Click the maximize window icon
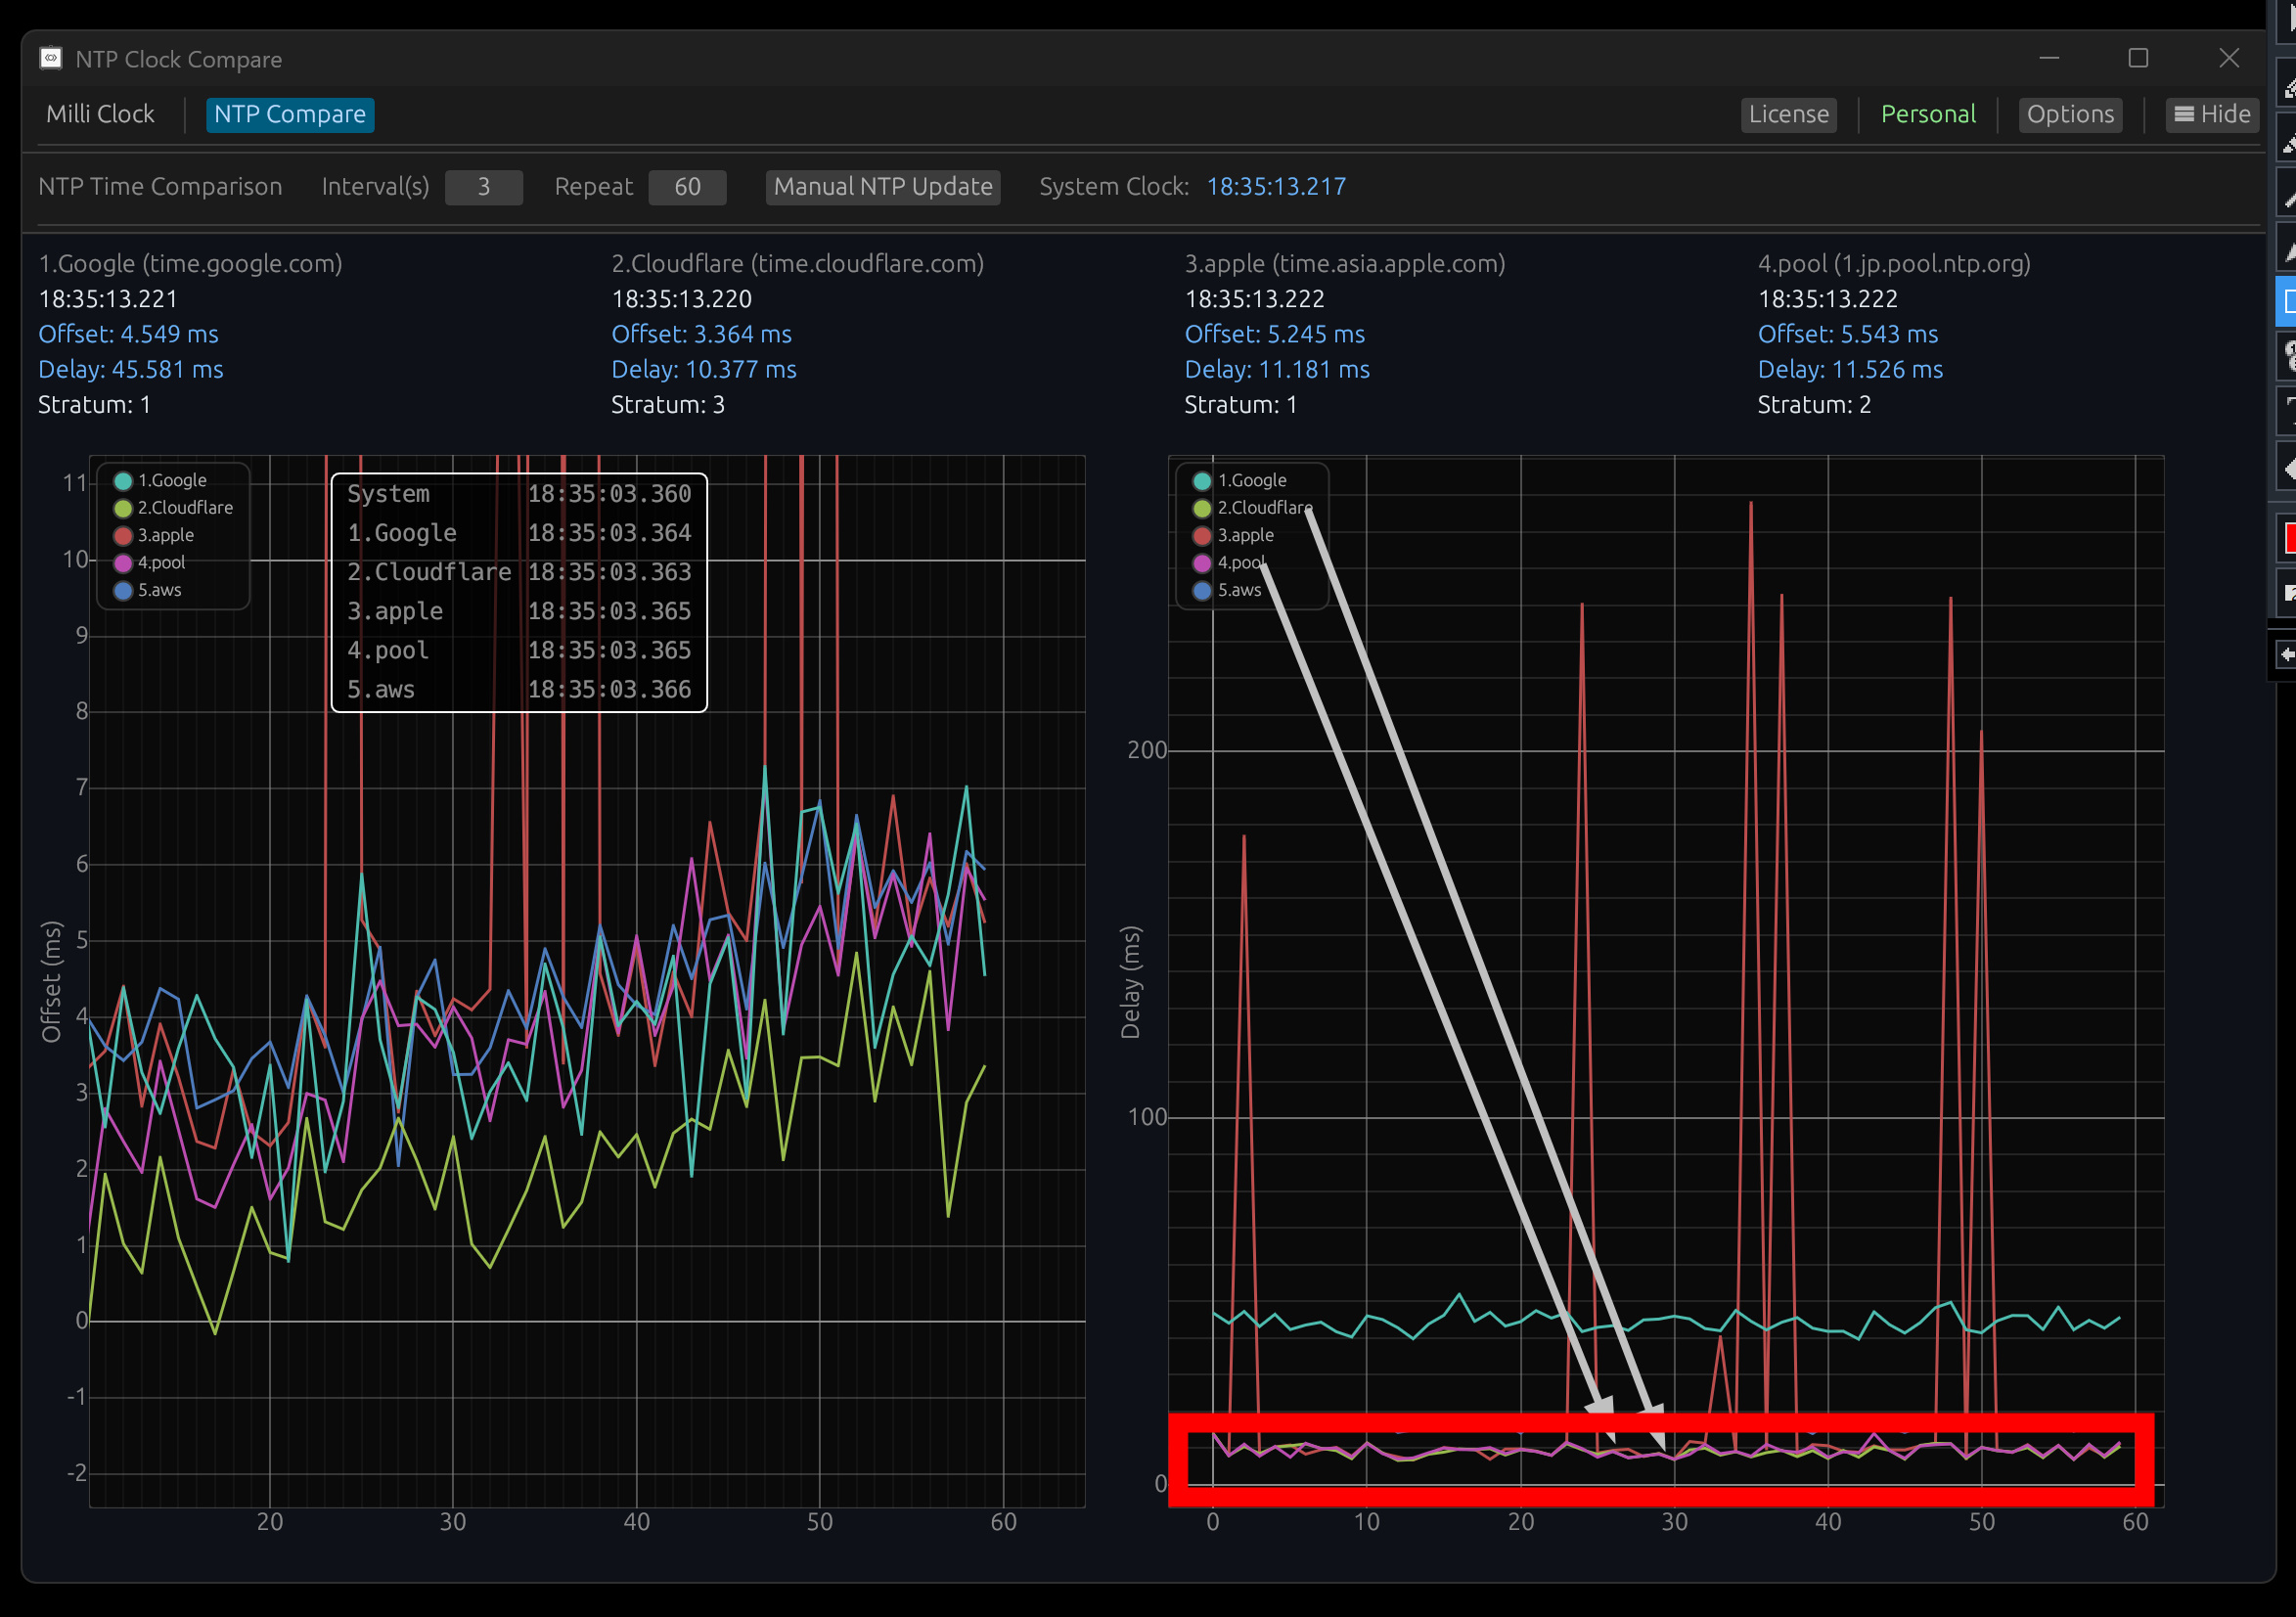Screen dimensions: 2296x1617 tap(2138, 59)
